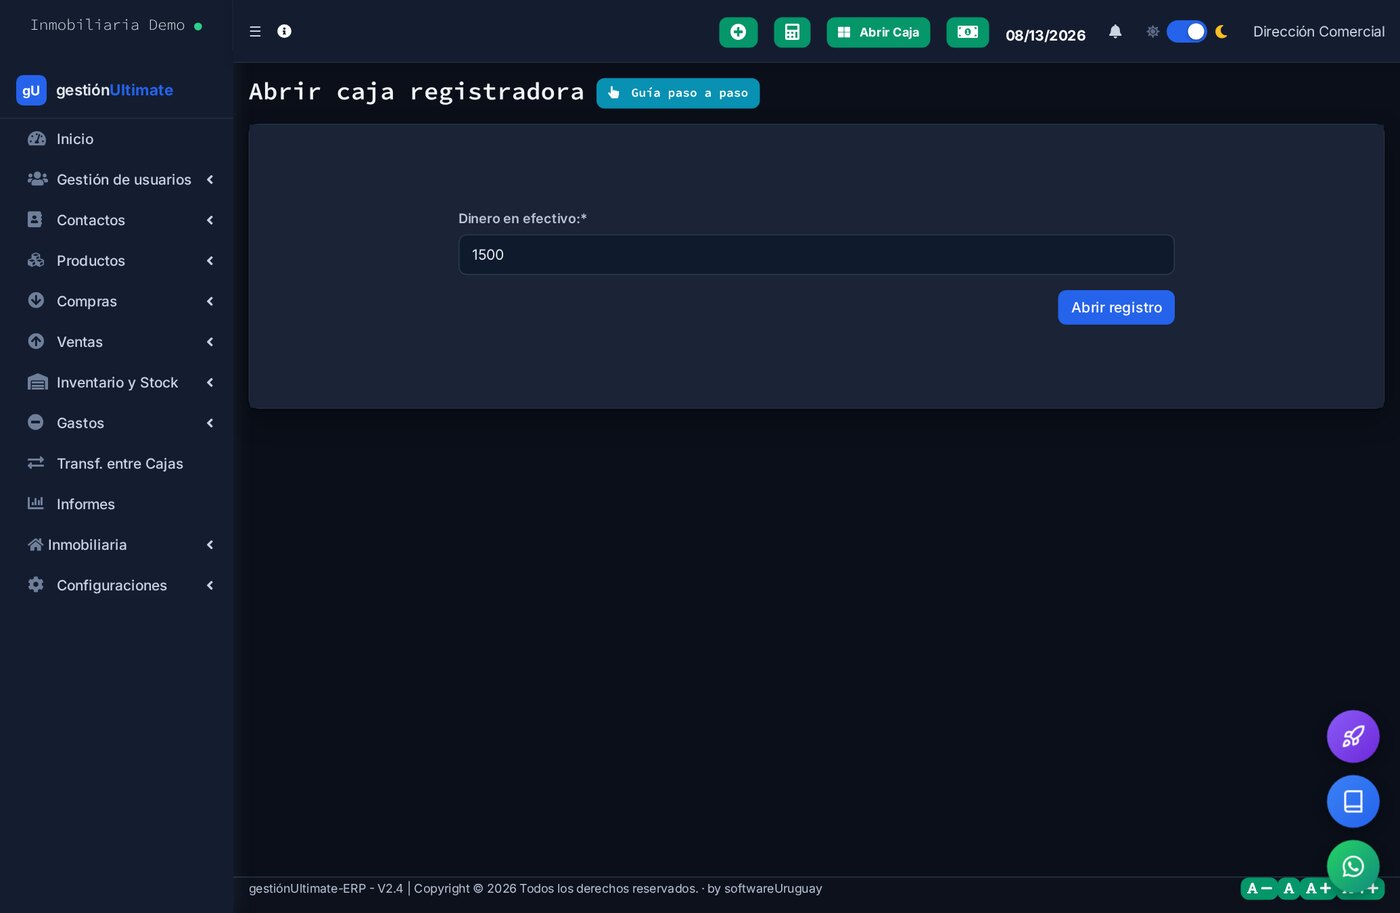Click the gestiónUltimate brand name
Image resolution: width=1400 pixels, height=913 pixels.
point(115,90)
